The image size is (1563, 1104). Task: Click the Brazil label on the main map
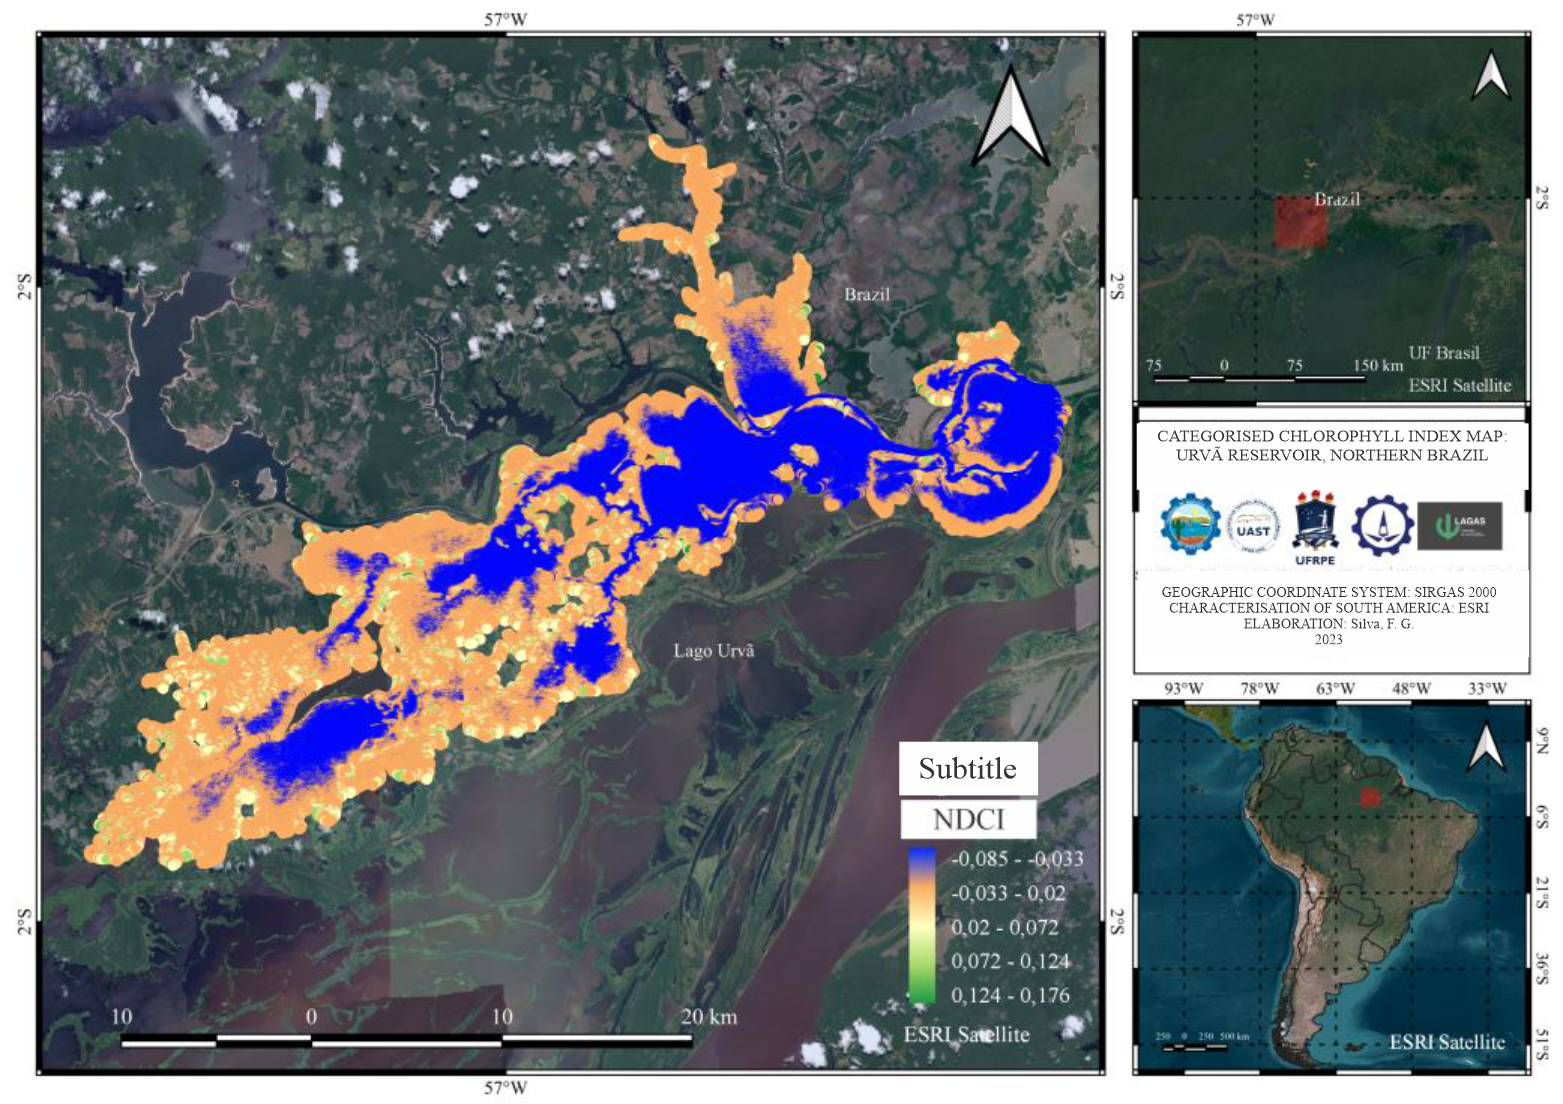click(866, 294)
